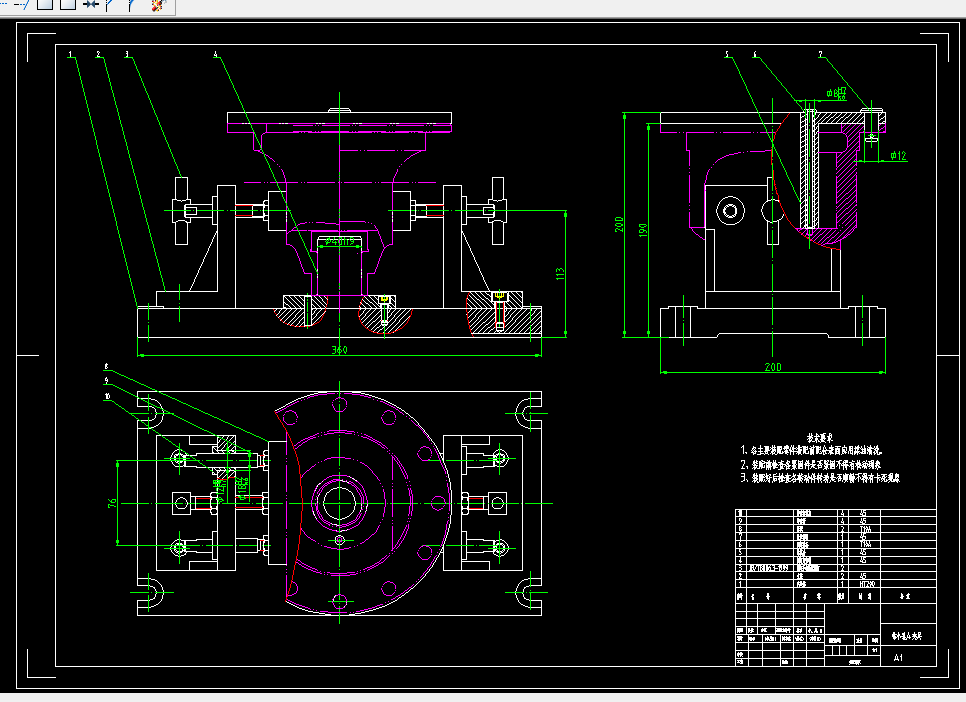Viewport: 966px width, 702px height.
Task: Click the A1 sheet size in title block
Action: click(x=898, y=658)
